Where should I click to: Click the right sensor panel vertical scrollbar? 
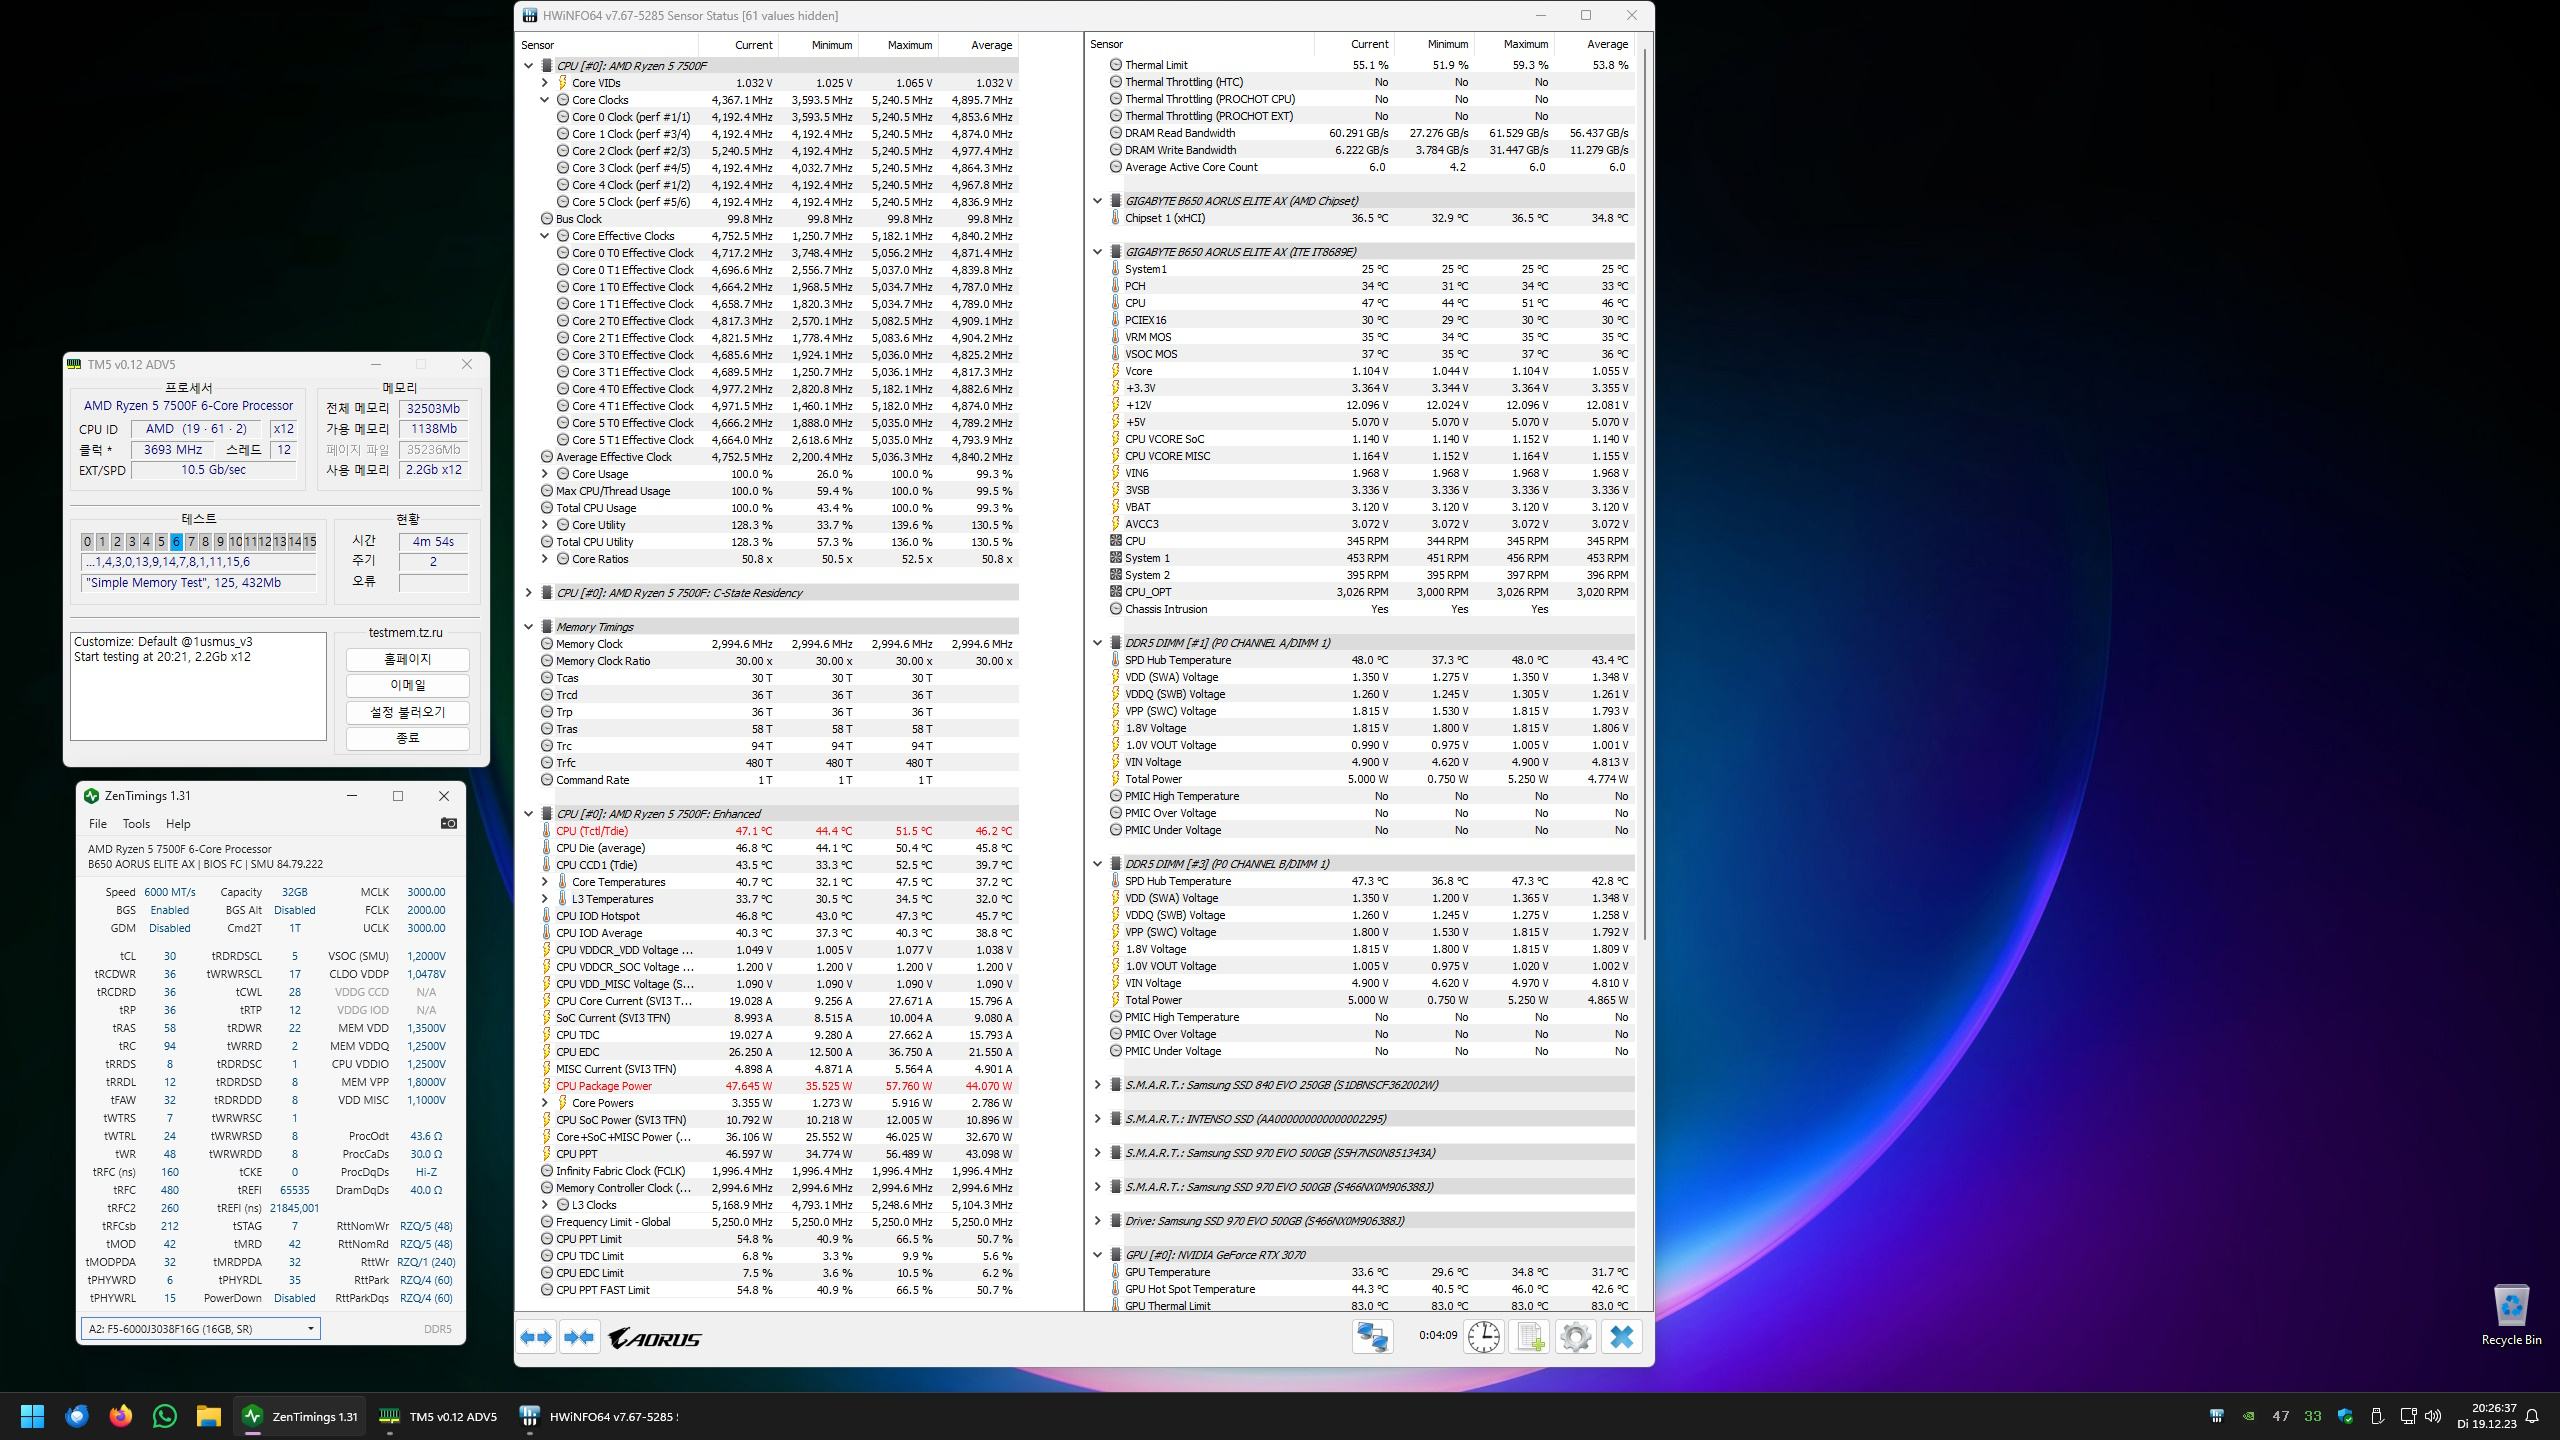coord(1645,500)
